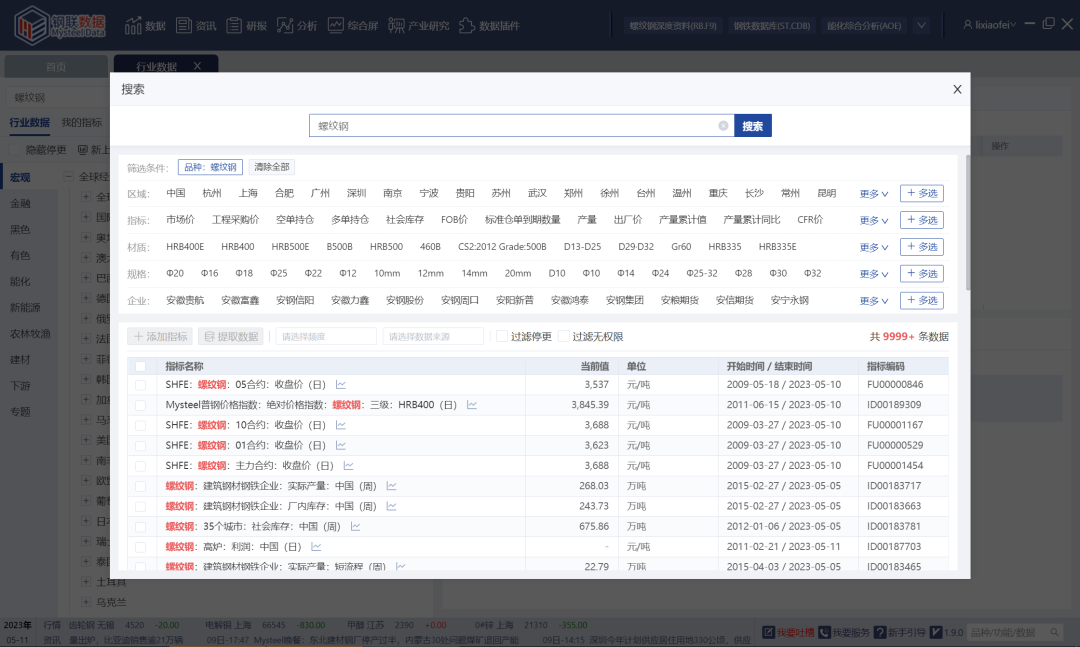
Task: Switch to the 首页 tab
Action: point(56,67)
